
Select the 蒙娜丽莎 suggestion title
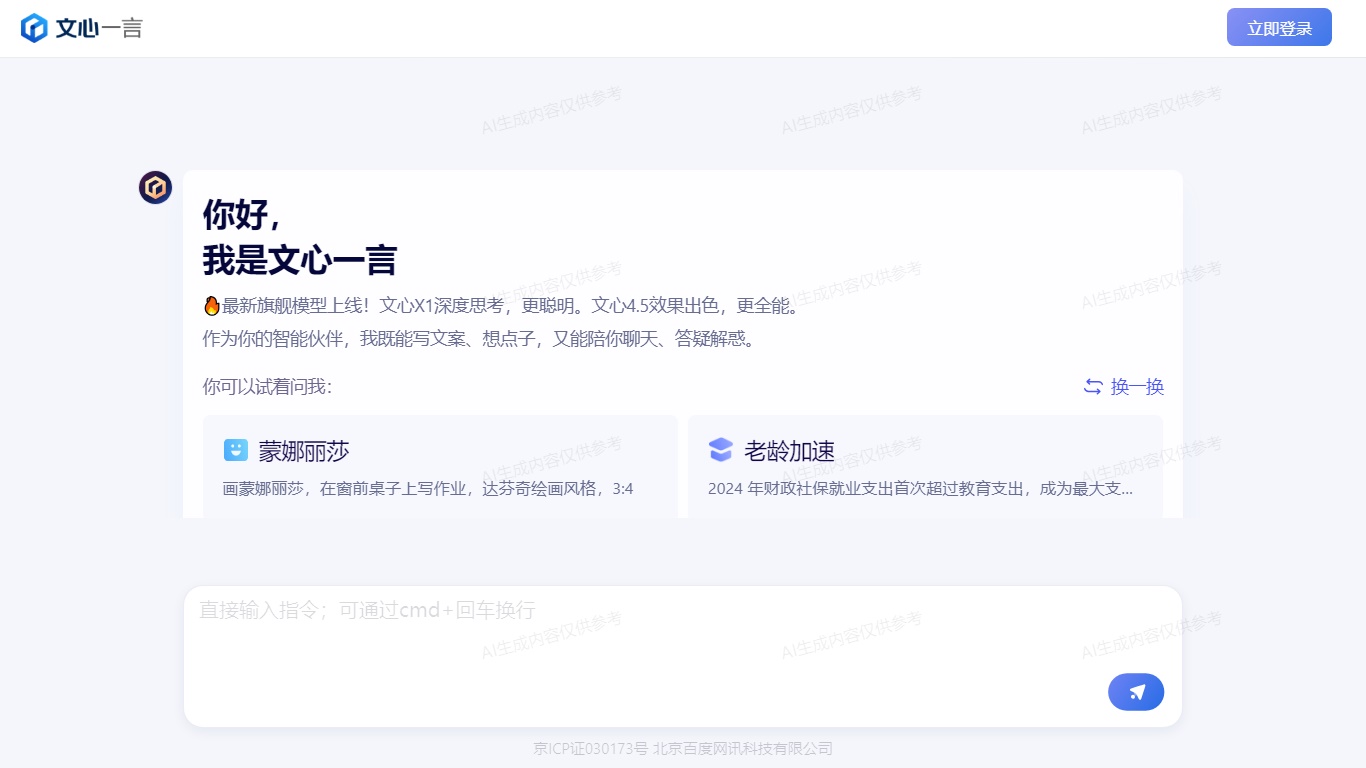304,451
